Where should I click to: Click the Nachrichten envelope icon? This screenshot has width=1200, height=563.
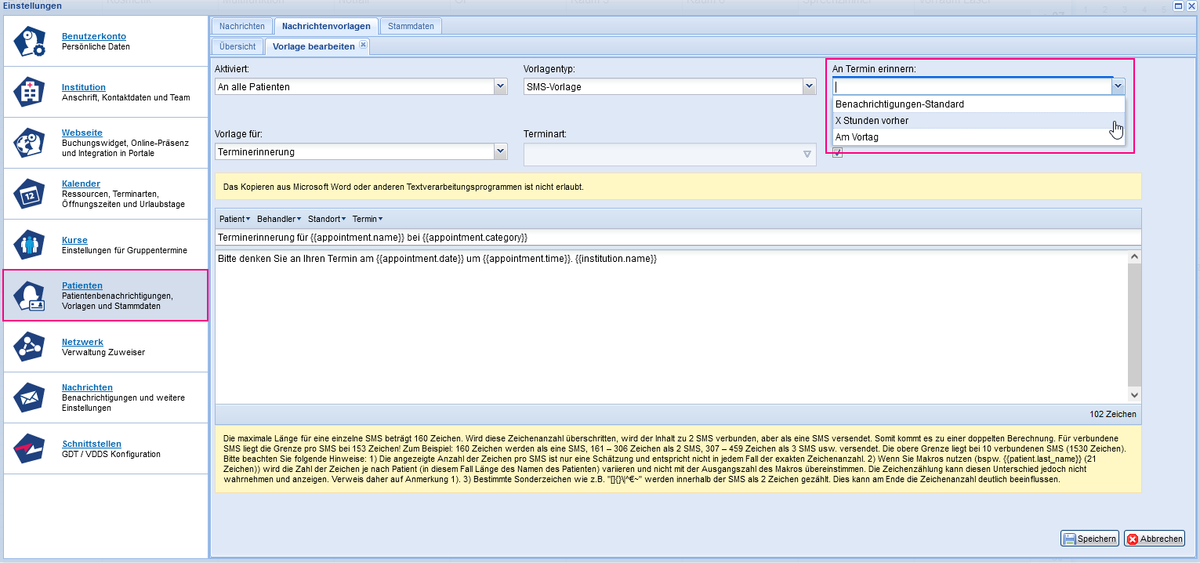30,397
